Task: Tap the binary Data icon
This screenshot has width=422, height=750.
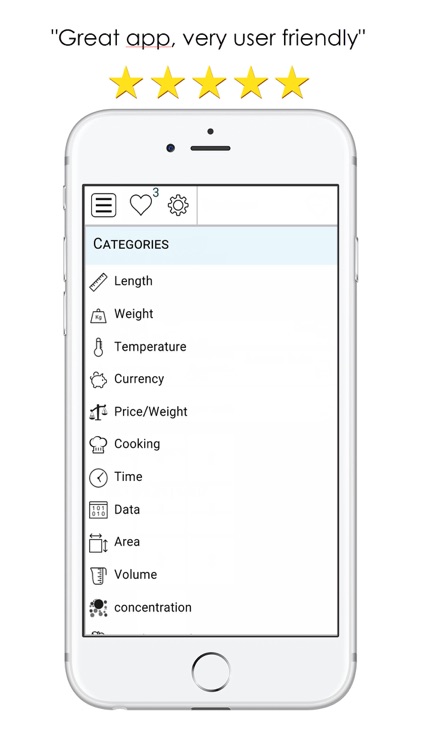Action: click(x=99, y=510)
